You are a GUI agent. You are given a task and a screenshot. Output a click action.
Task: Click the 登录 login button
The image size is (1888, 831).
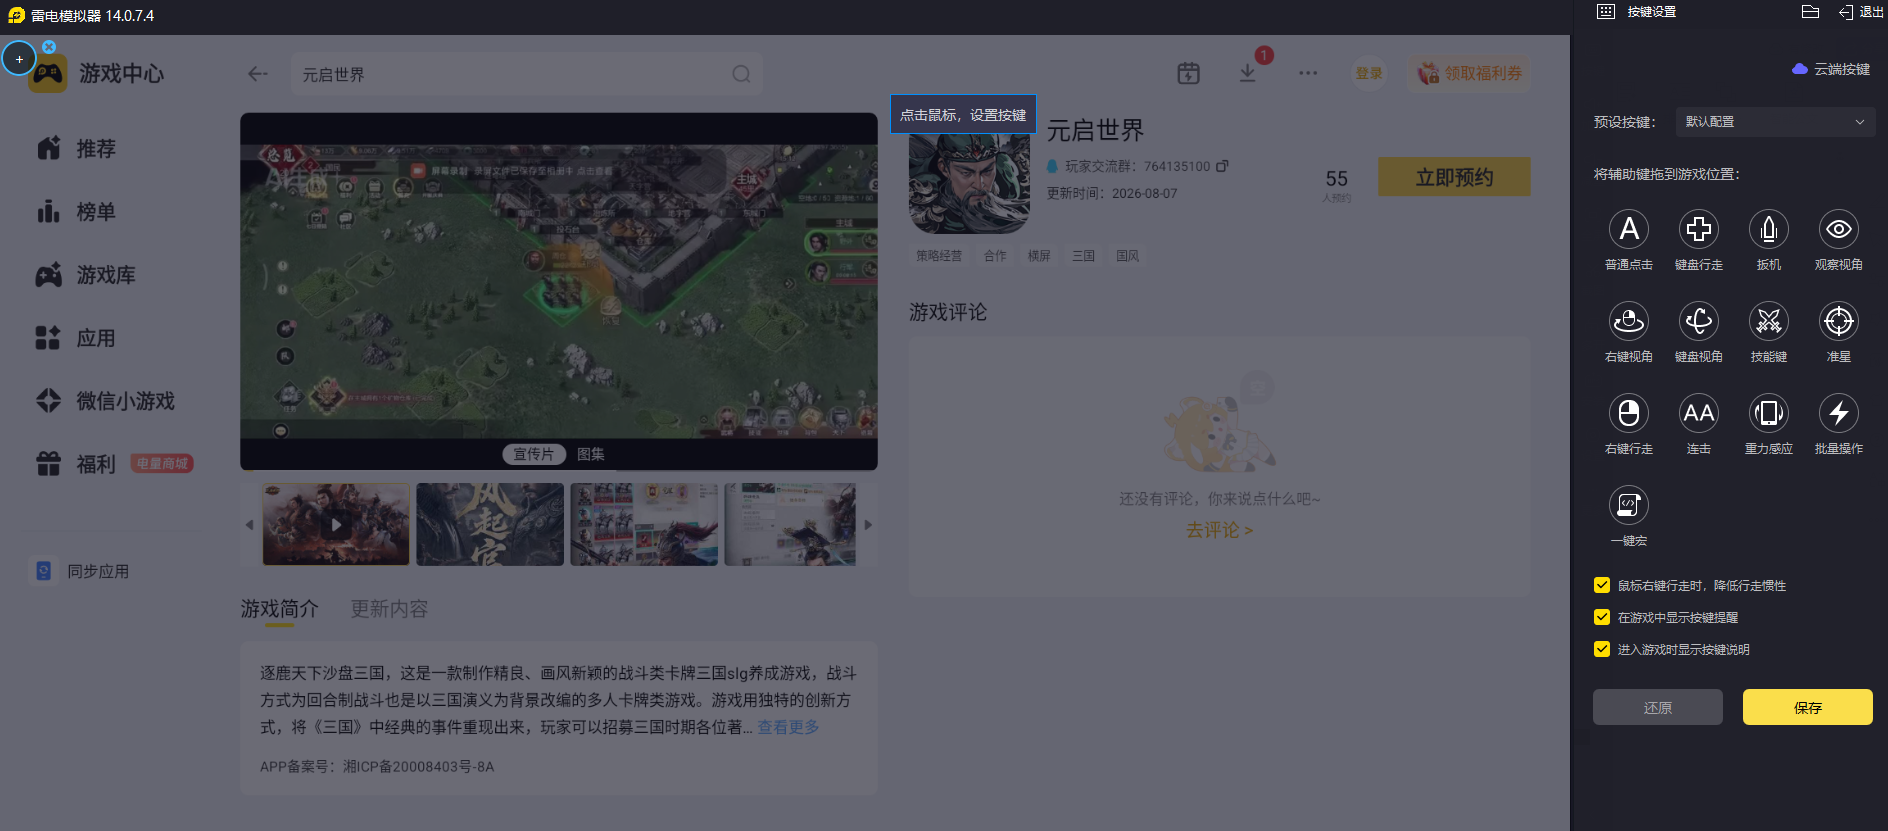click(1369, 73)
